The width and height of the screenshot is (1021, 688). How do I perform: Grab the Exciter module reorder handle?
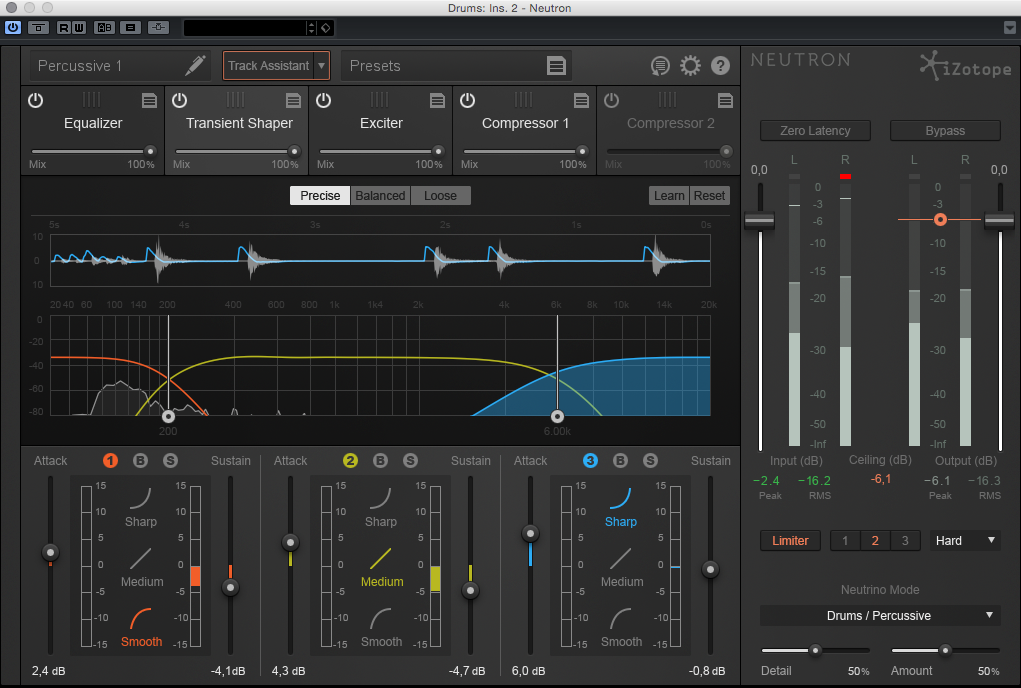click(x=380, y=99)
